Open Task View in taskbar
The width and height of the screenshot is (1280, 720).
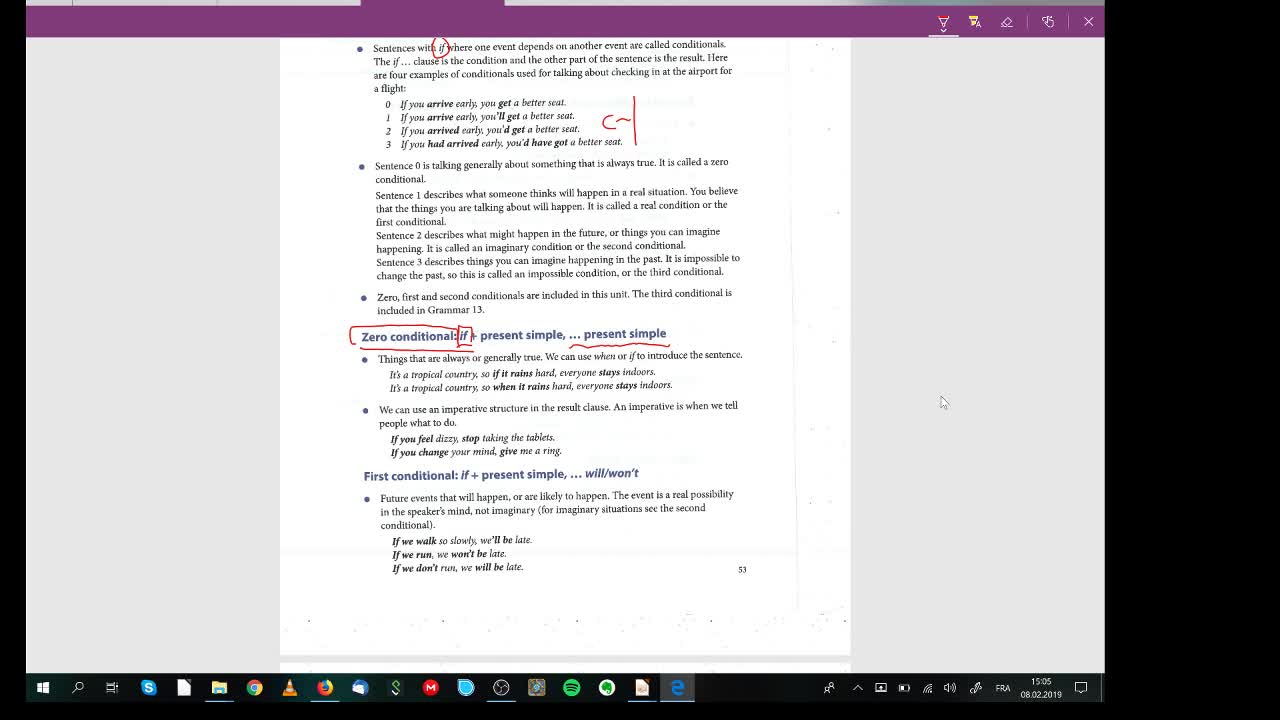coord(112,688)
